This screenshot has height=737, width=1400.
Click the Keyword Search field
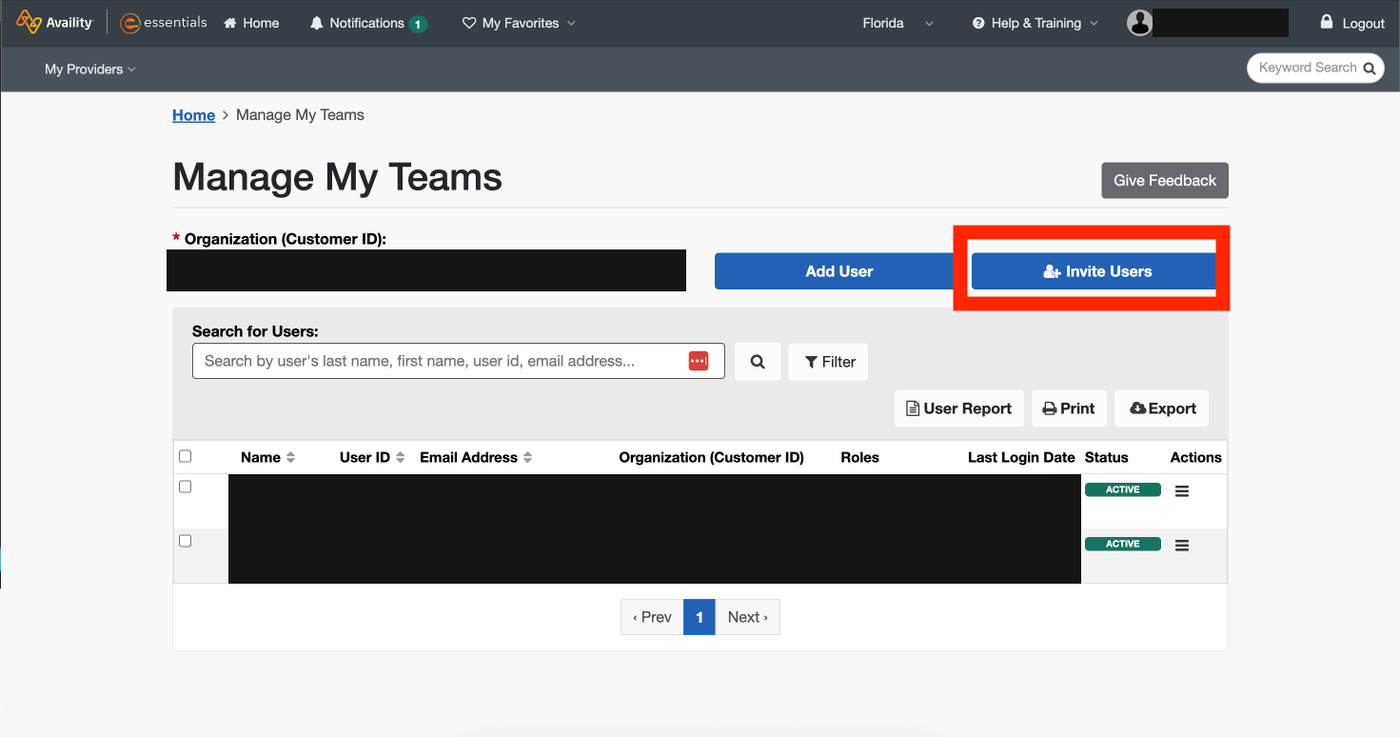tap(1315, 68)
